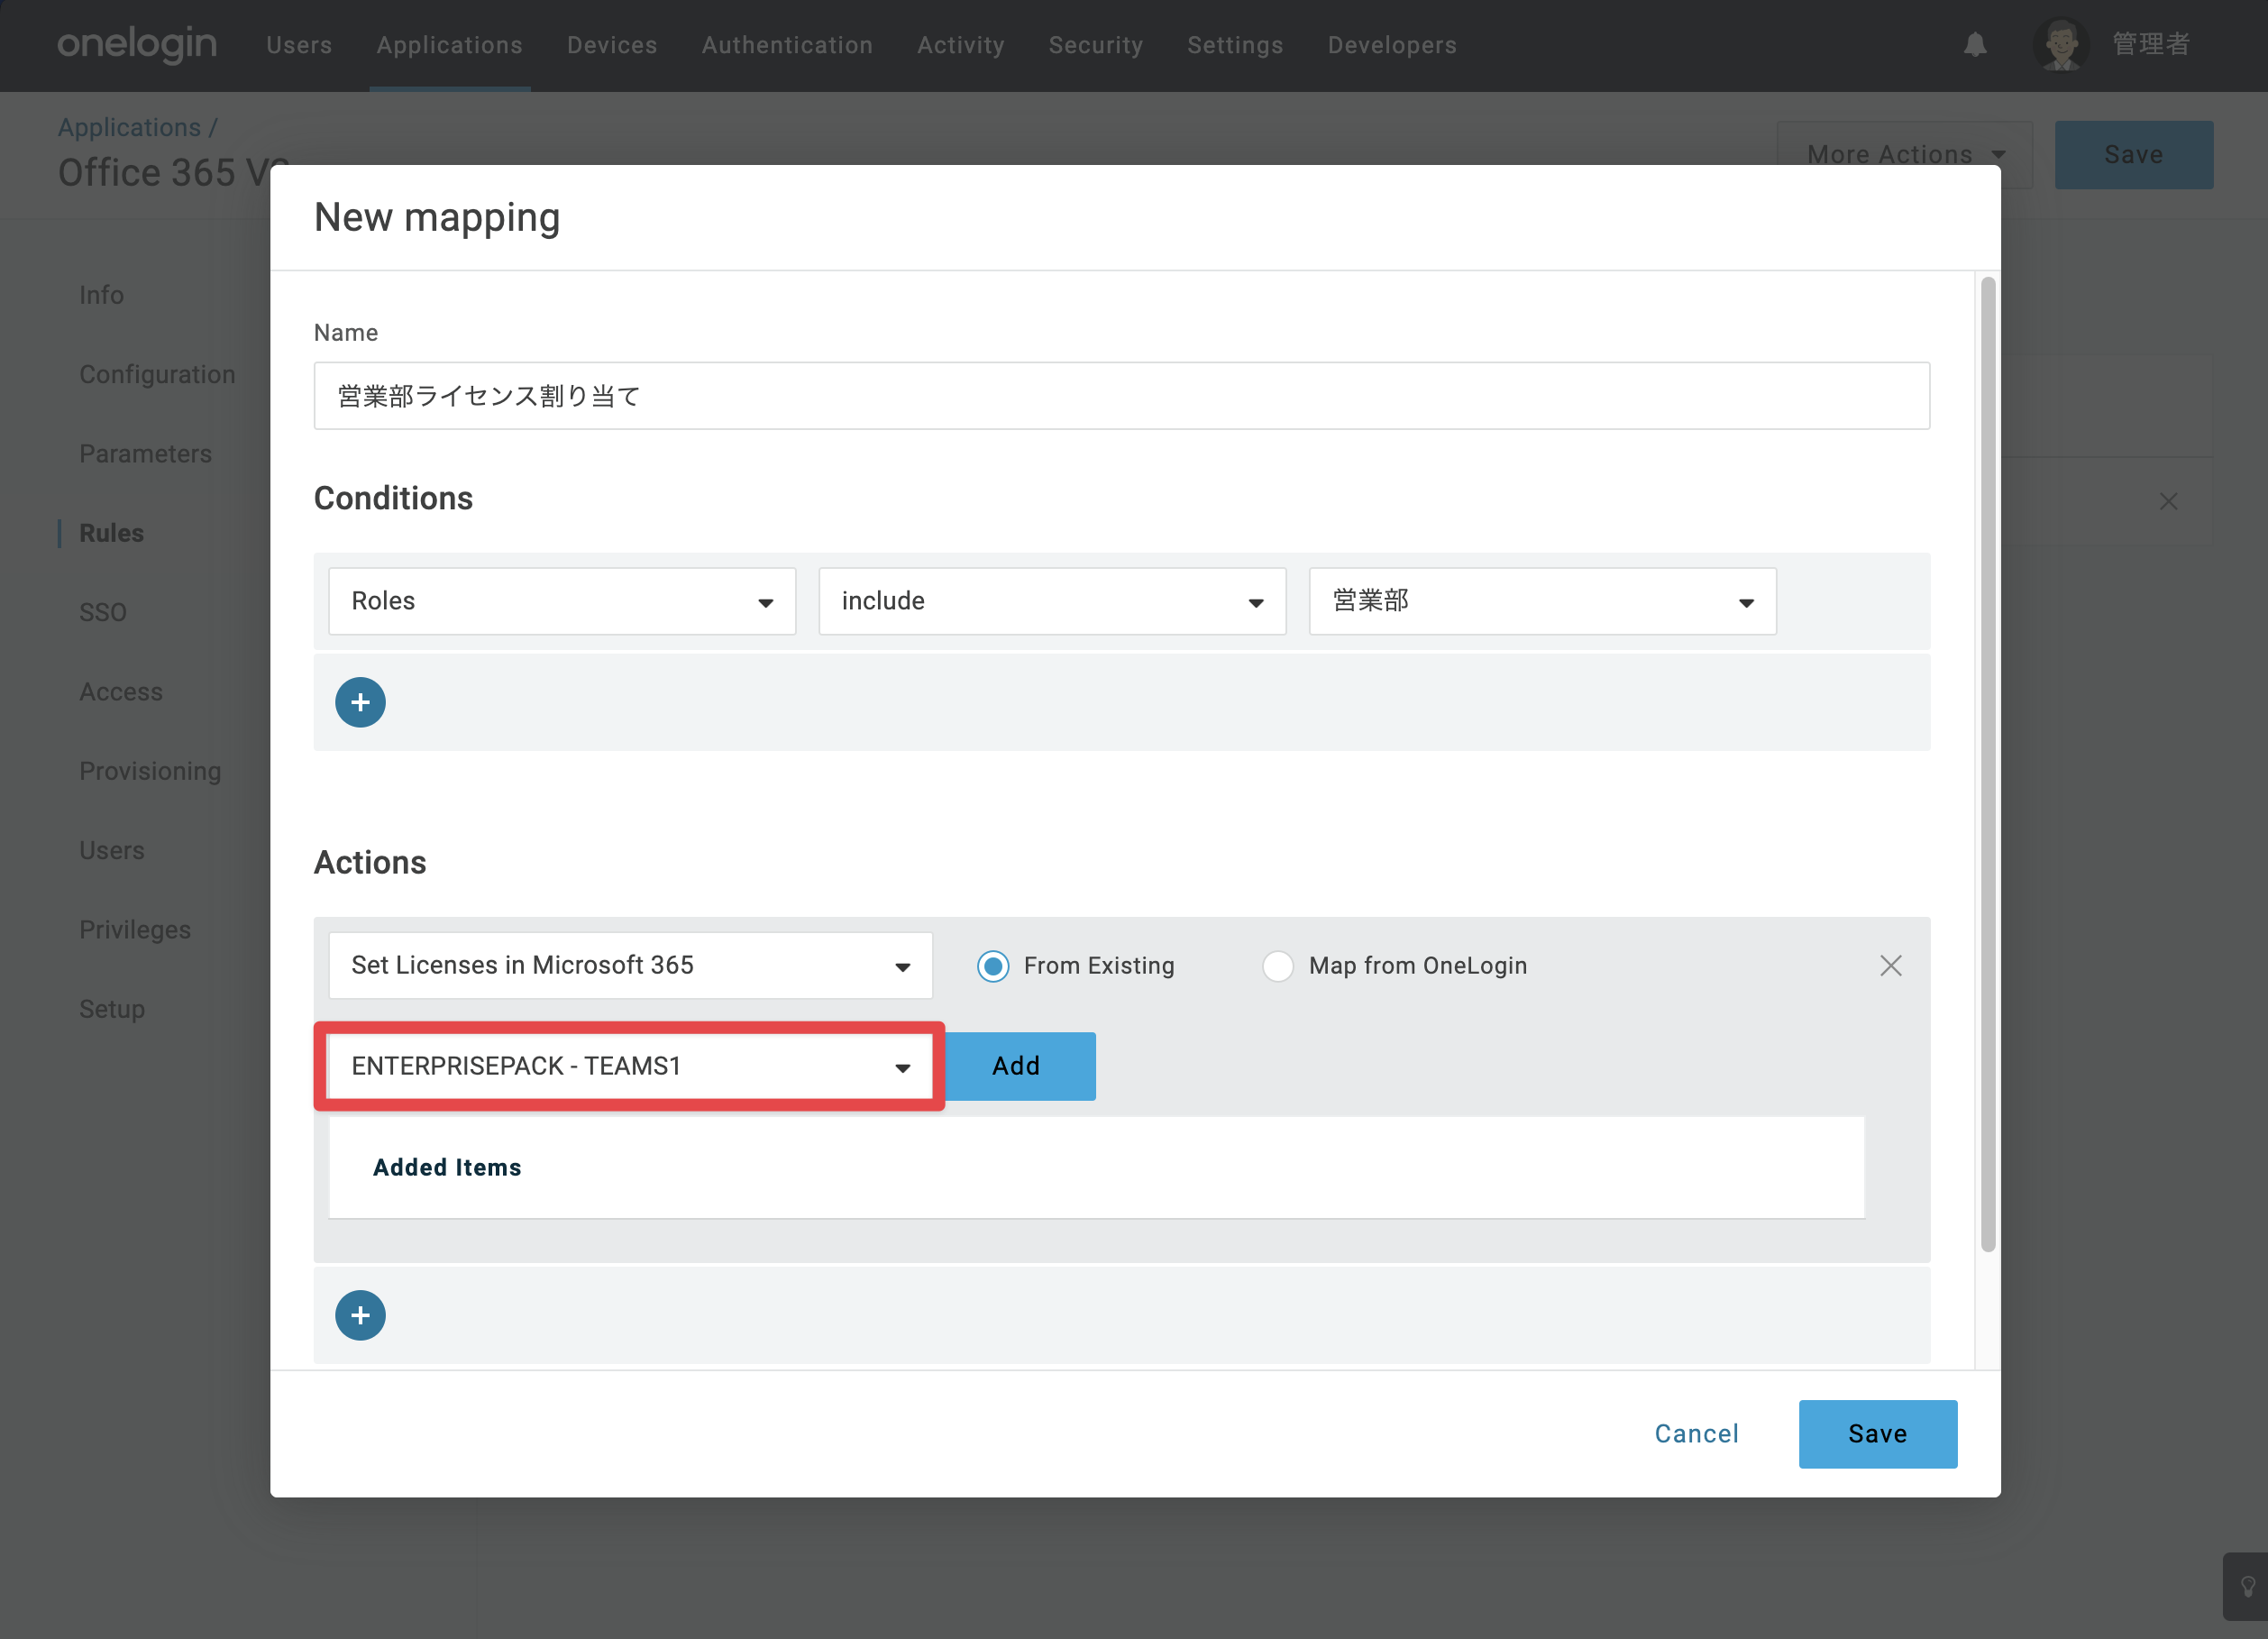This screenshot has width=2268, height=1639.
Task: Switch to the Configuration sidebar tab
Action: click(157, 374)
